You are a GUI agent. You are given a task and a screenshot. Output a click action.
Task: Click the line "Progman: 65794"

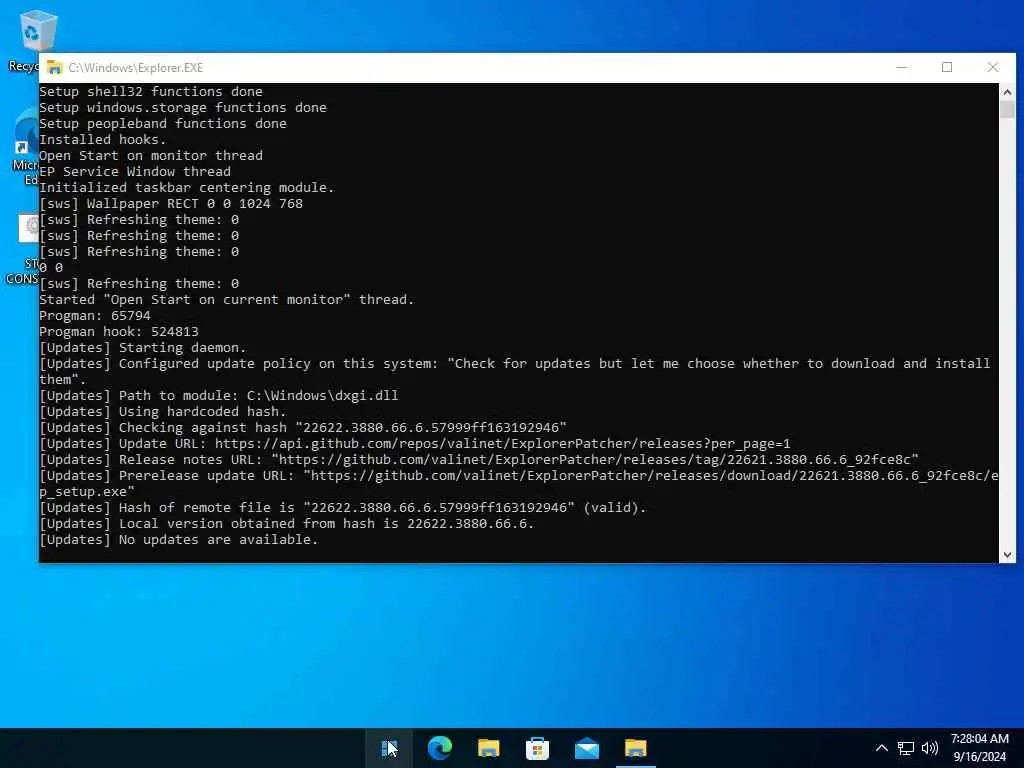click(95, 315)
